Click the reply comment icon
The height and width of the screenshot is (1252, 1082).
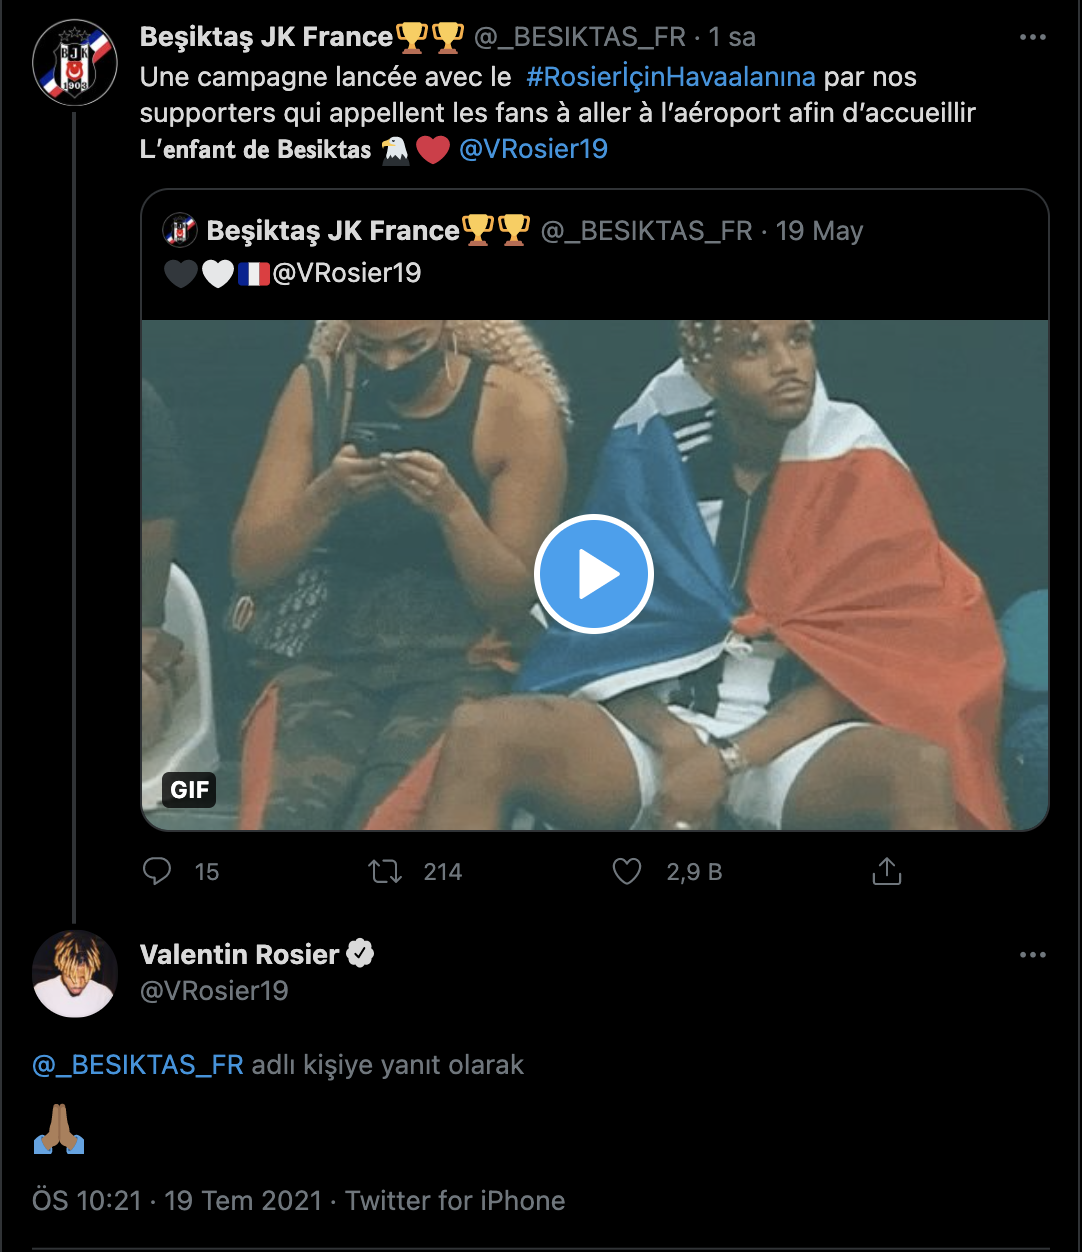pos(158,872)
